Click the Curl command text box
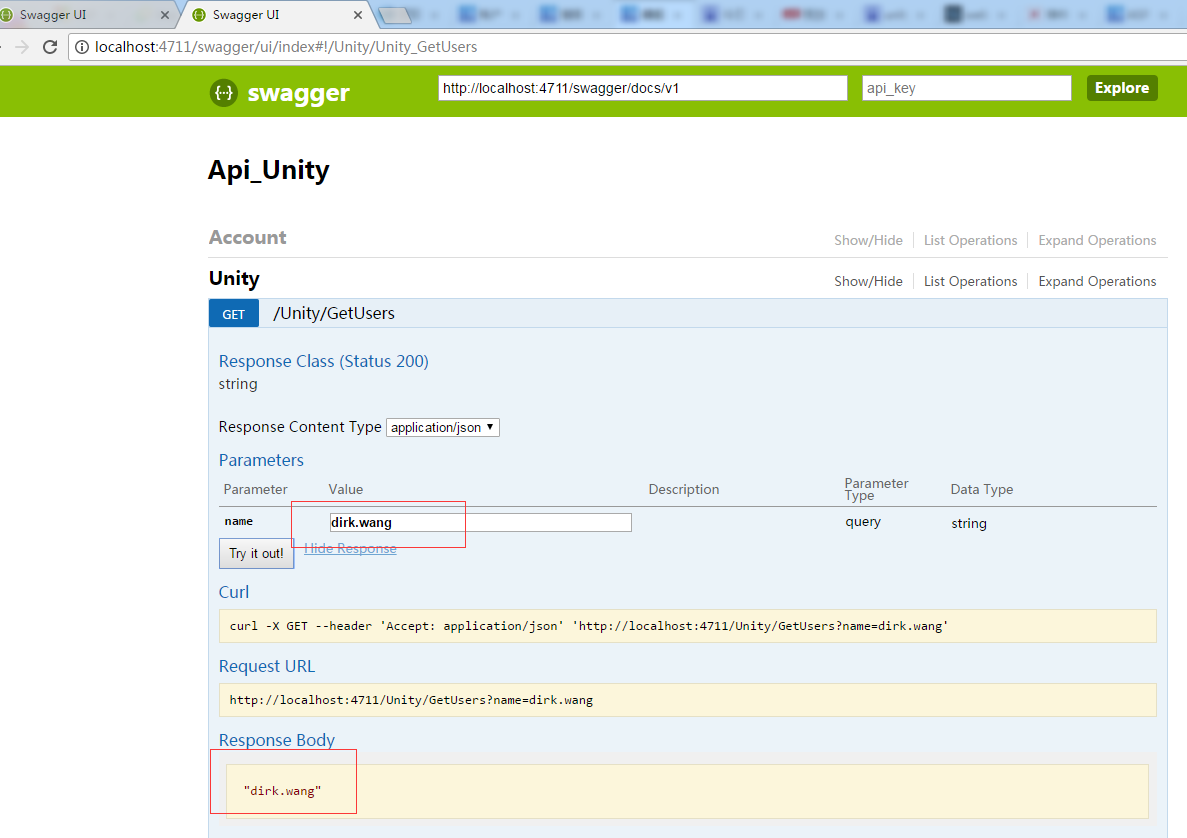Viewport: 1187px width, 838px height. (687, 626)
